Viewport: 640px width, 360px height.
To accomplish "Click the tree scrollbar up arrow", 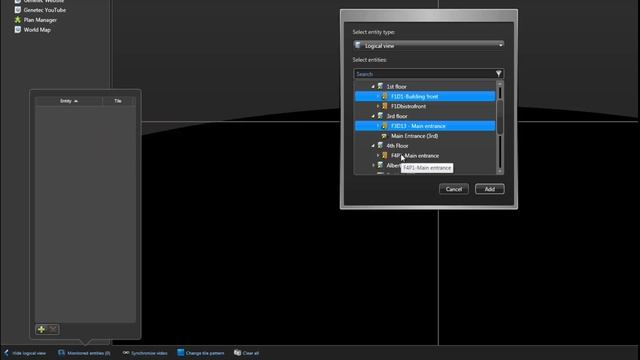I will coord(500,83).
